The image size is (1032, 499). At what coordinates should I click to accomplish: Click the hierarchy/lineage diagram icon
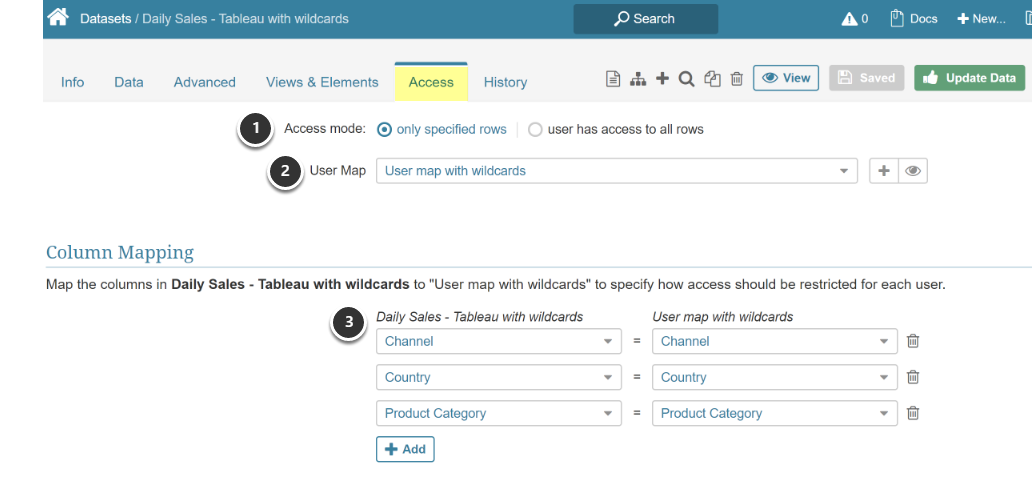point(637,79)
